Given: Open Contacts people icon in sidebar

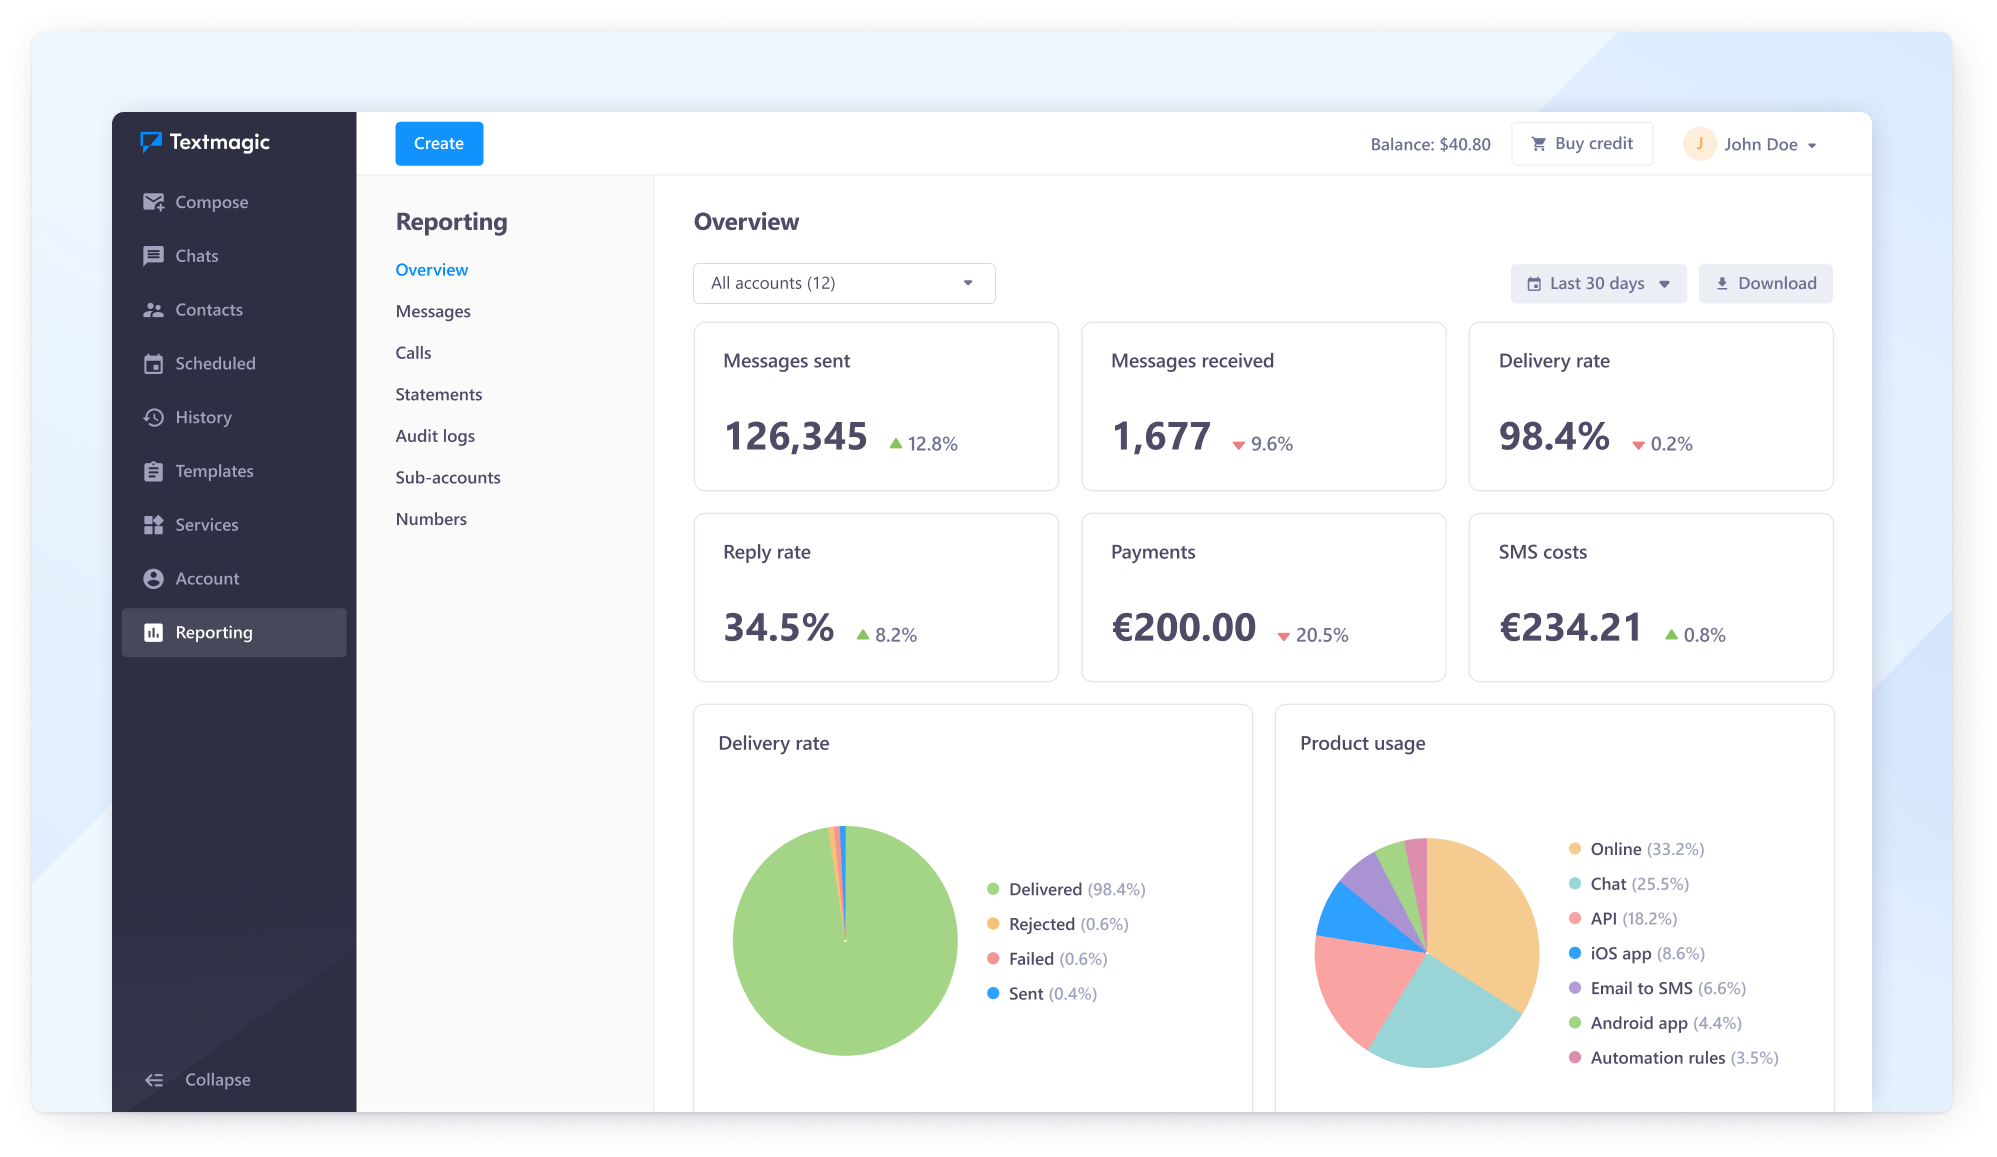Looking at the screenshot, I should coord(153,310).
